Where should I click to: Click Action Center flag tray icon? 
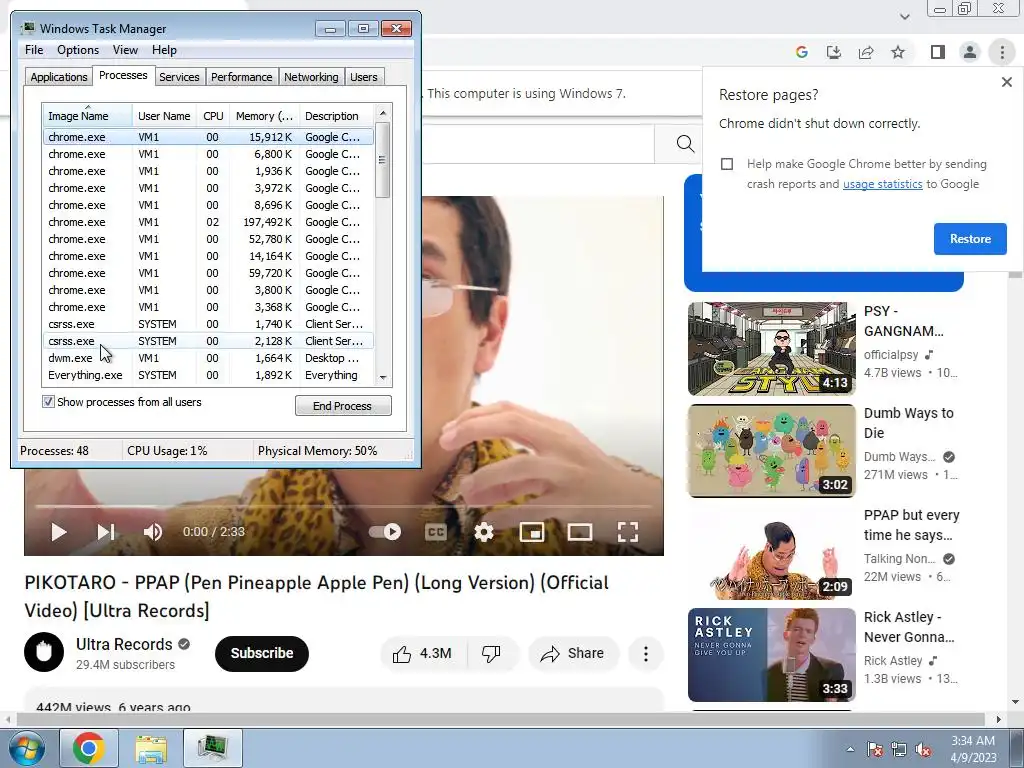pyautogui.click(x=874, y=749)
